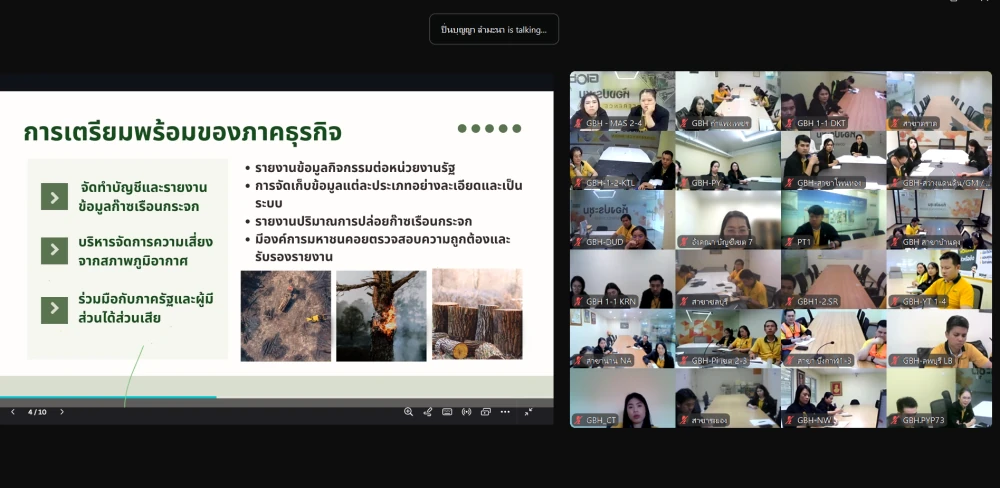Click muted mic icon on GBH1-2.SR
The width and height of the screenshot is (1000, 488).
[x=790, y=301]
